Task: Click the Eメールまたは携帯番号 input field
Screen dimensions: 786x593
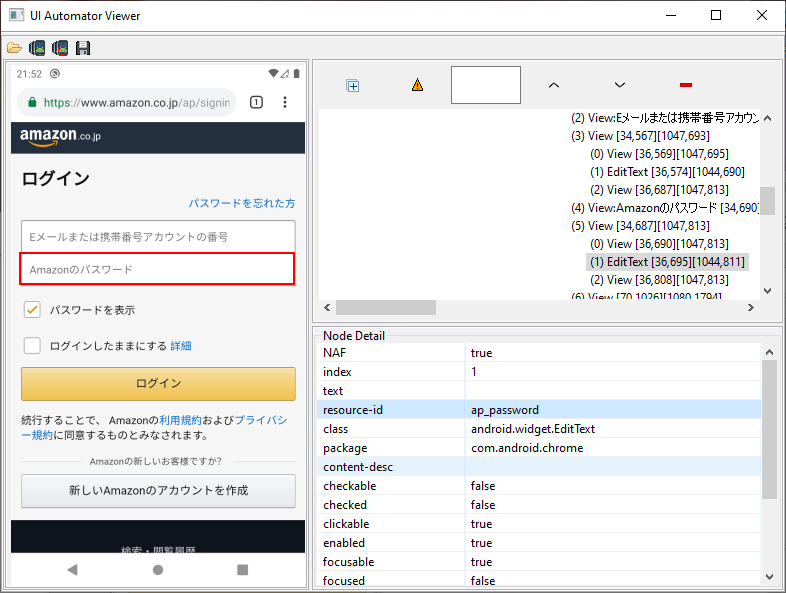Action: pos(158,236)
